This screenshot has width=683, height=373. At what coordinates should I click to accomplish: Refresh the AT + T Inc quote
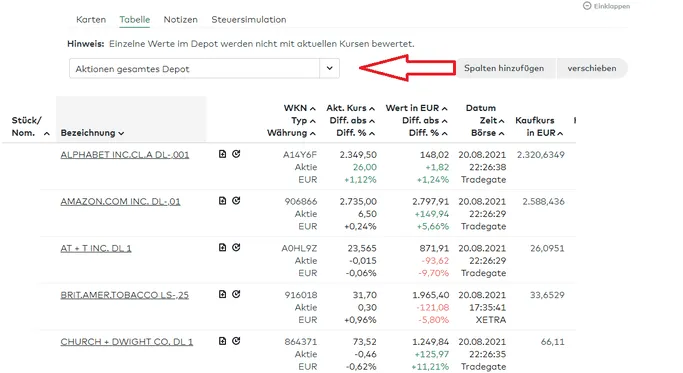(x=236, y=247)
